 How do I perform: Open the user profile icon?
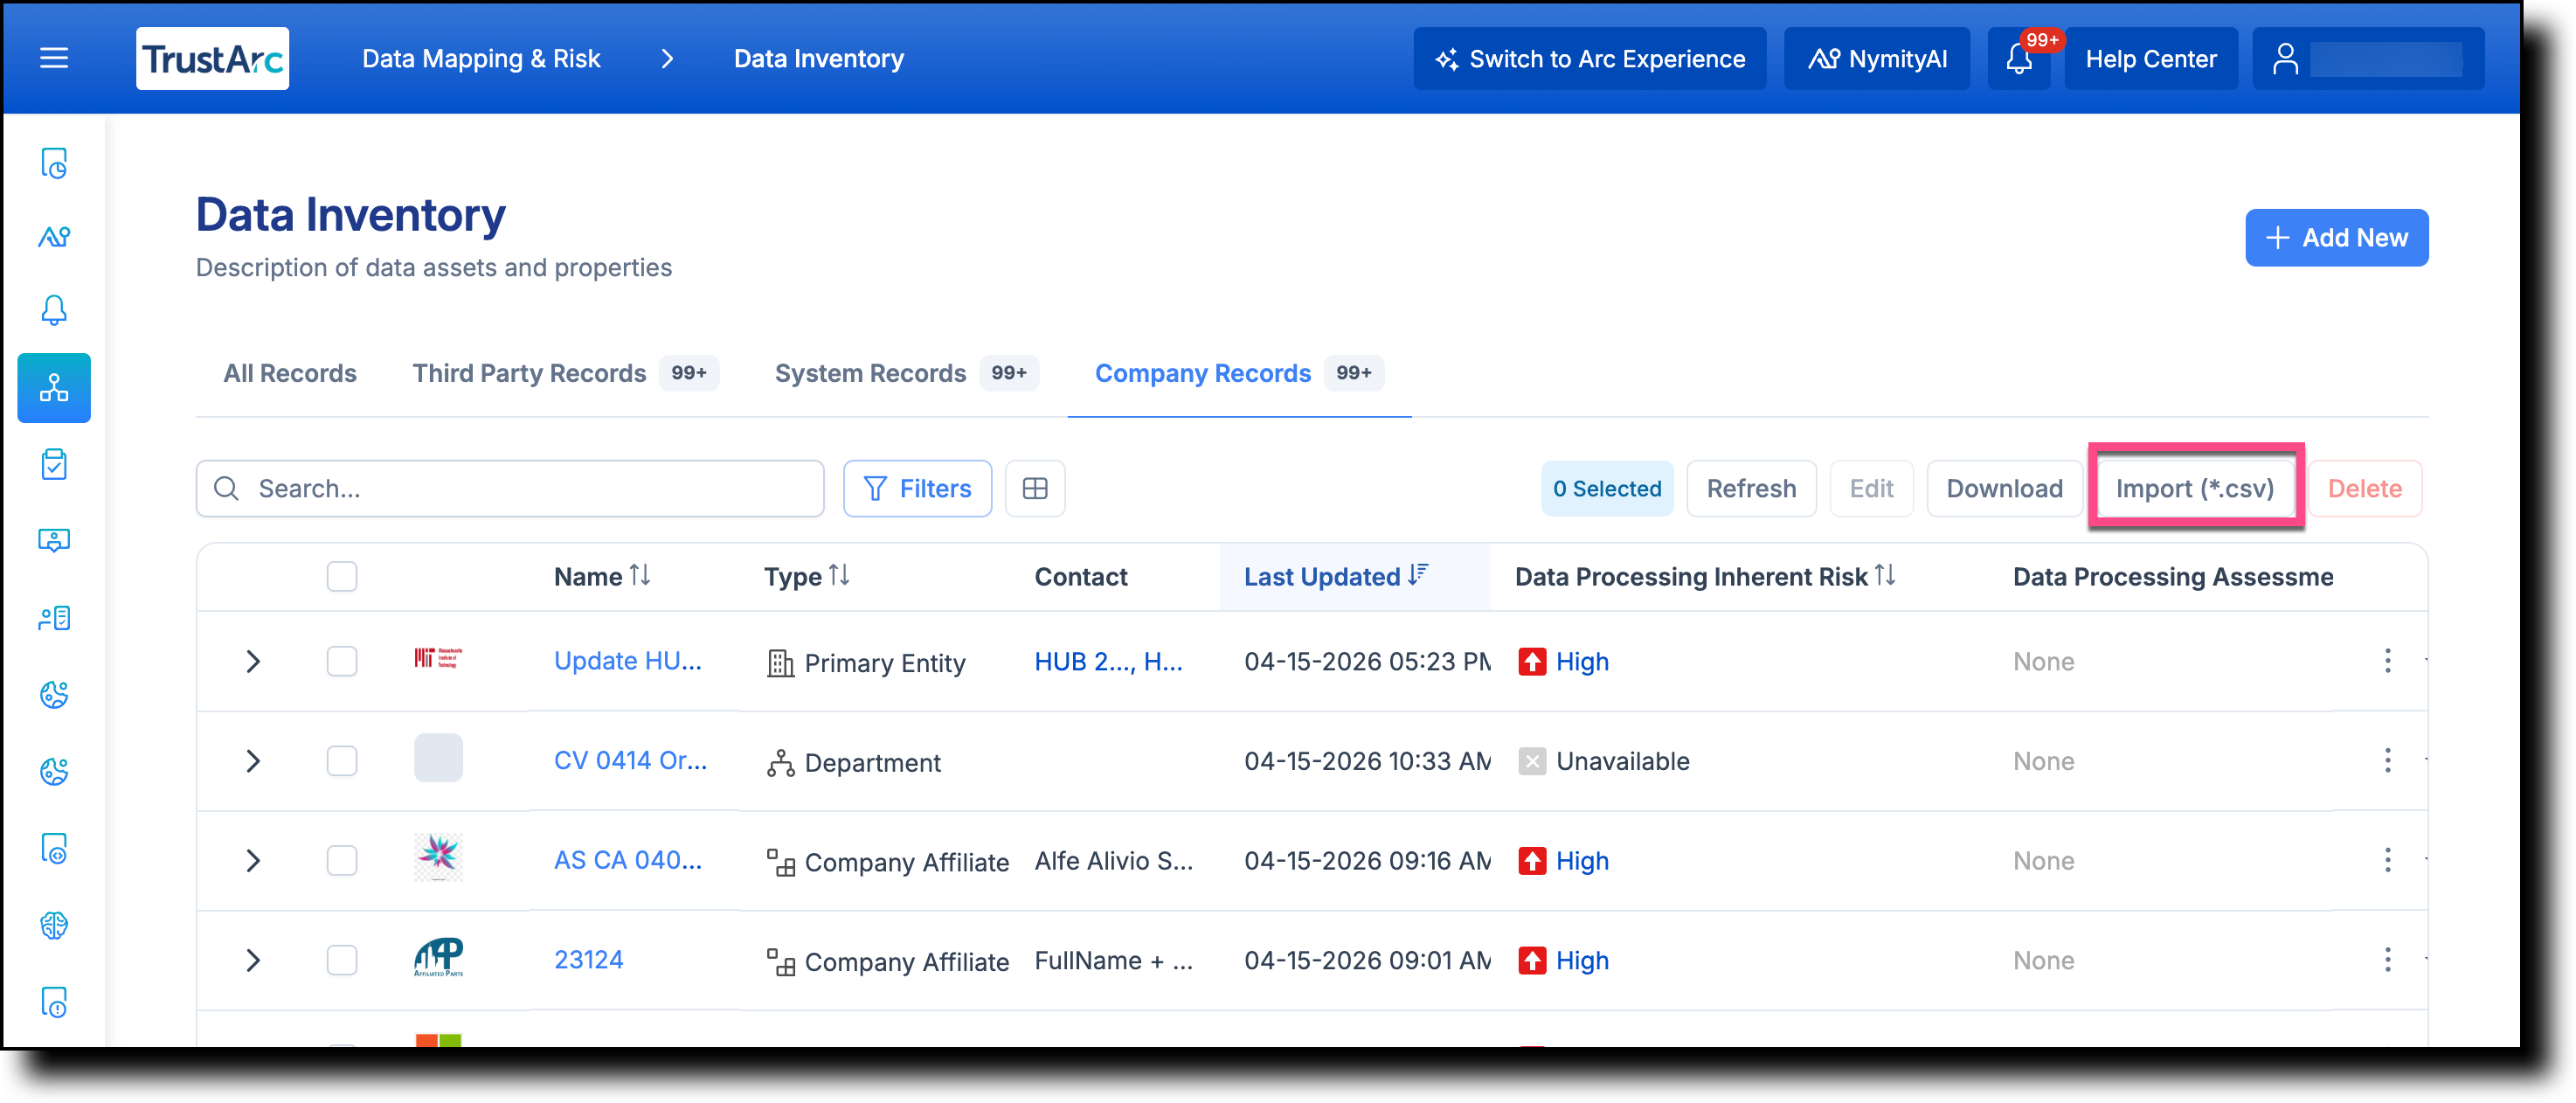[2284, 58]
